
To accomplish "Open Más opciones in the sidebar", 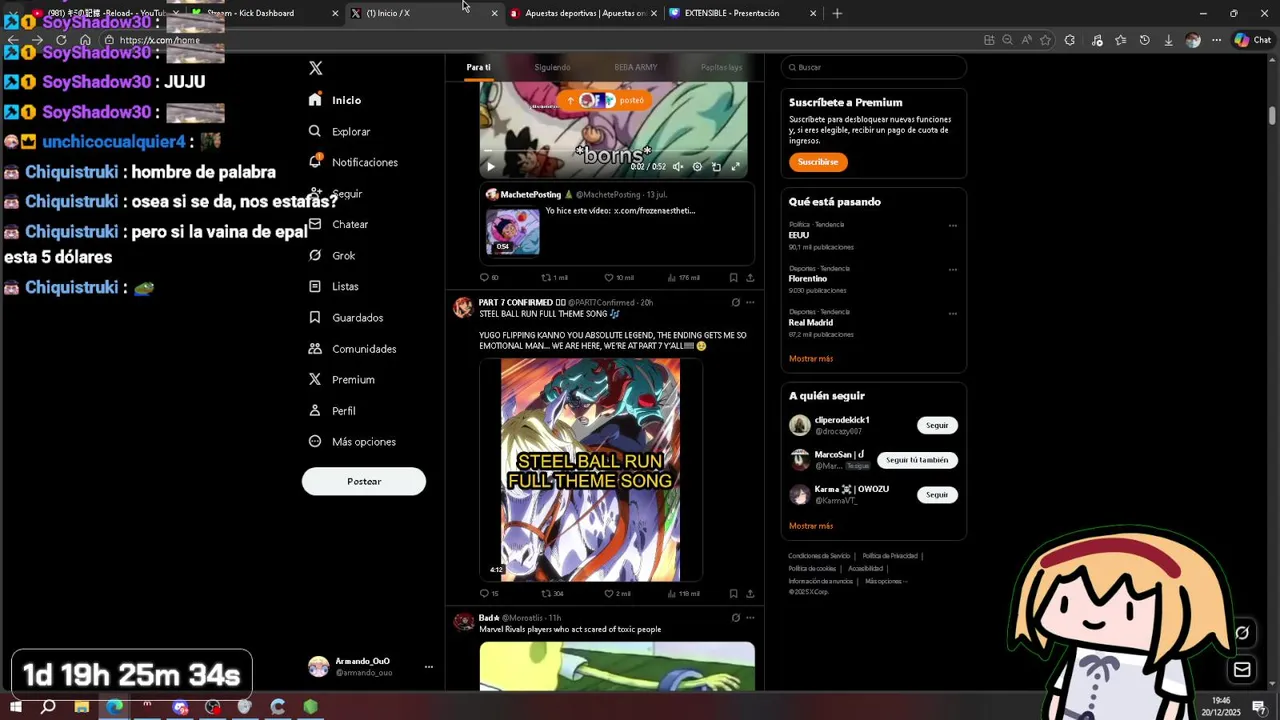I will [x=352, y=441].
